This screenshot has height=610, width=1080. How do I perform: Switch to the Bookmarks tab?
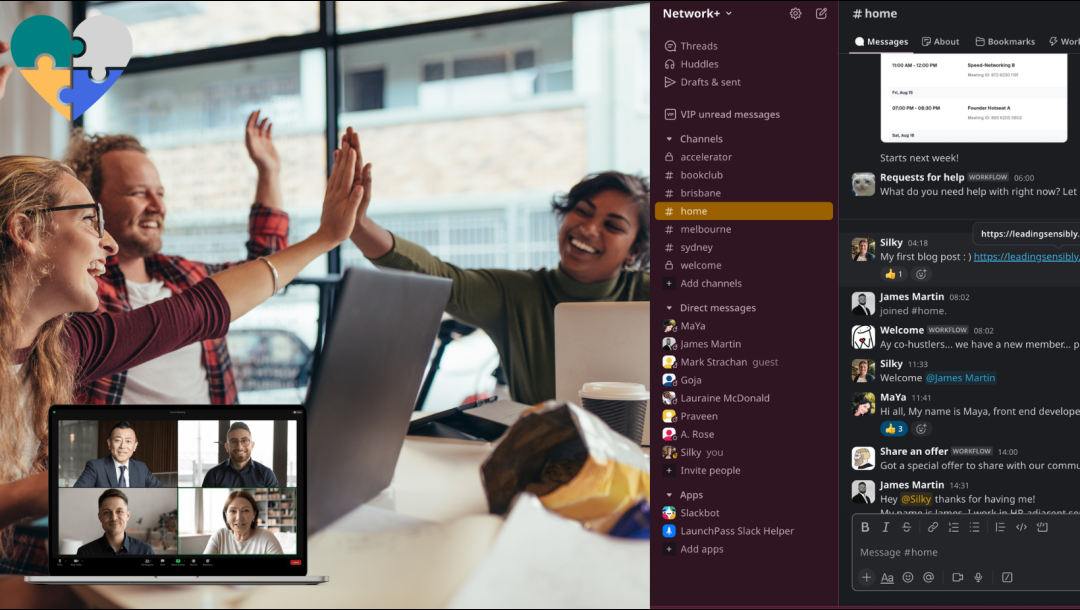pyautogui.click(x=1005, y=41)
